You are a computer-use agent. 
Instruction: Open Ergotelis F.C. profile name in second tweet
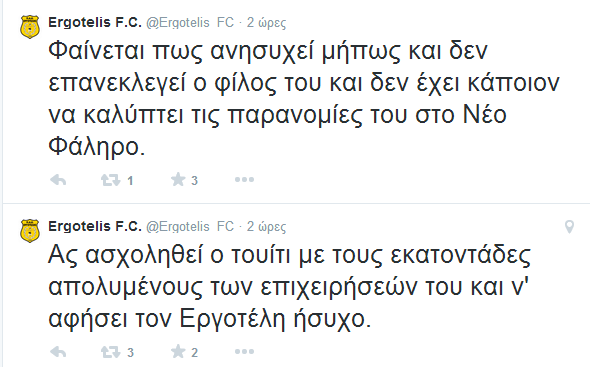(x=95, y=227)
